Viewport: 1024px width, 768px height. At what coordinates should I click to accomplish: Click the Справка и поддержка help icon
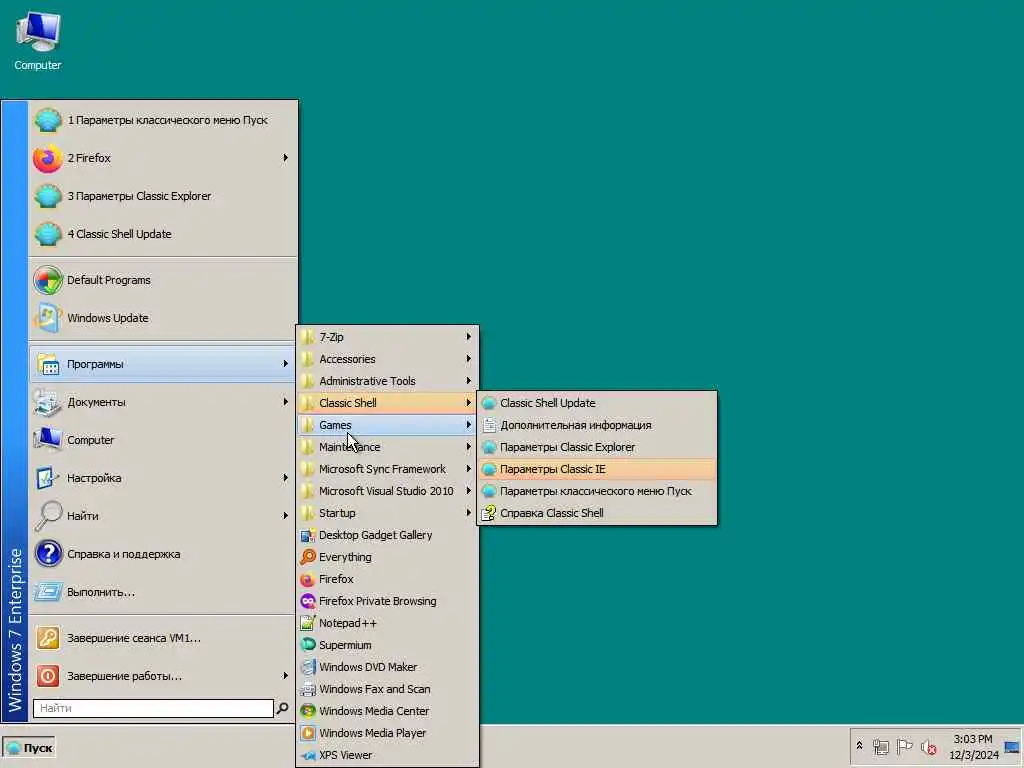coord(48,554)
